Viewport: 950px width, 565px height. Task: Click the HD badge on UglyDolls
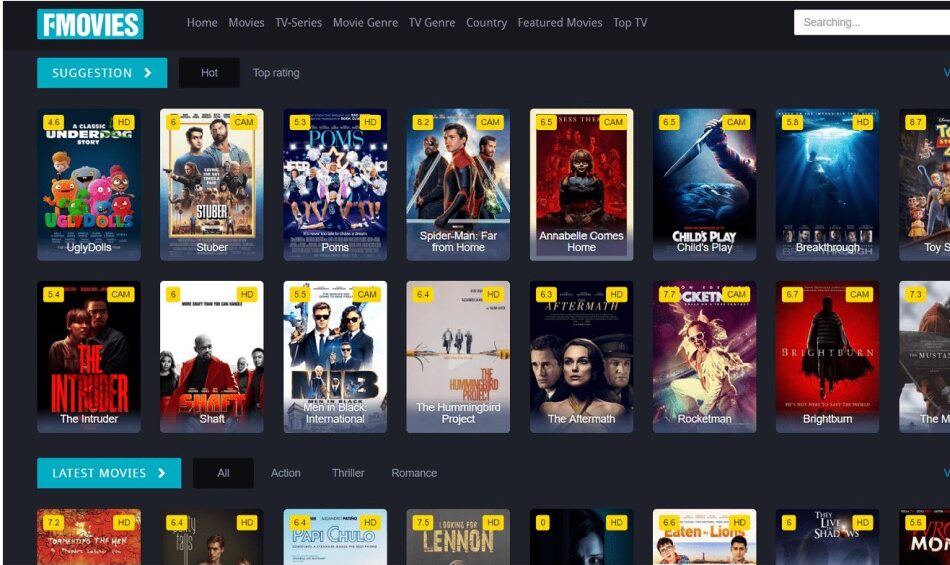pyautogui.click(x=124, y=122)
